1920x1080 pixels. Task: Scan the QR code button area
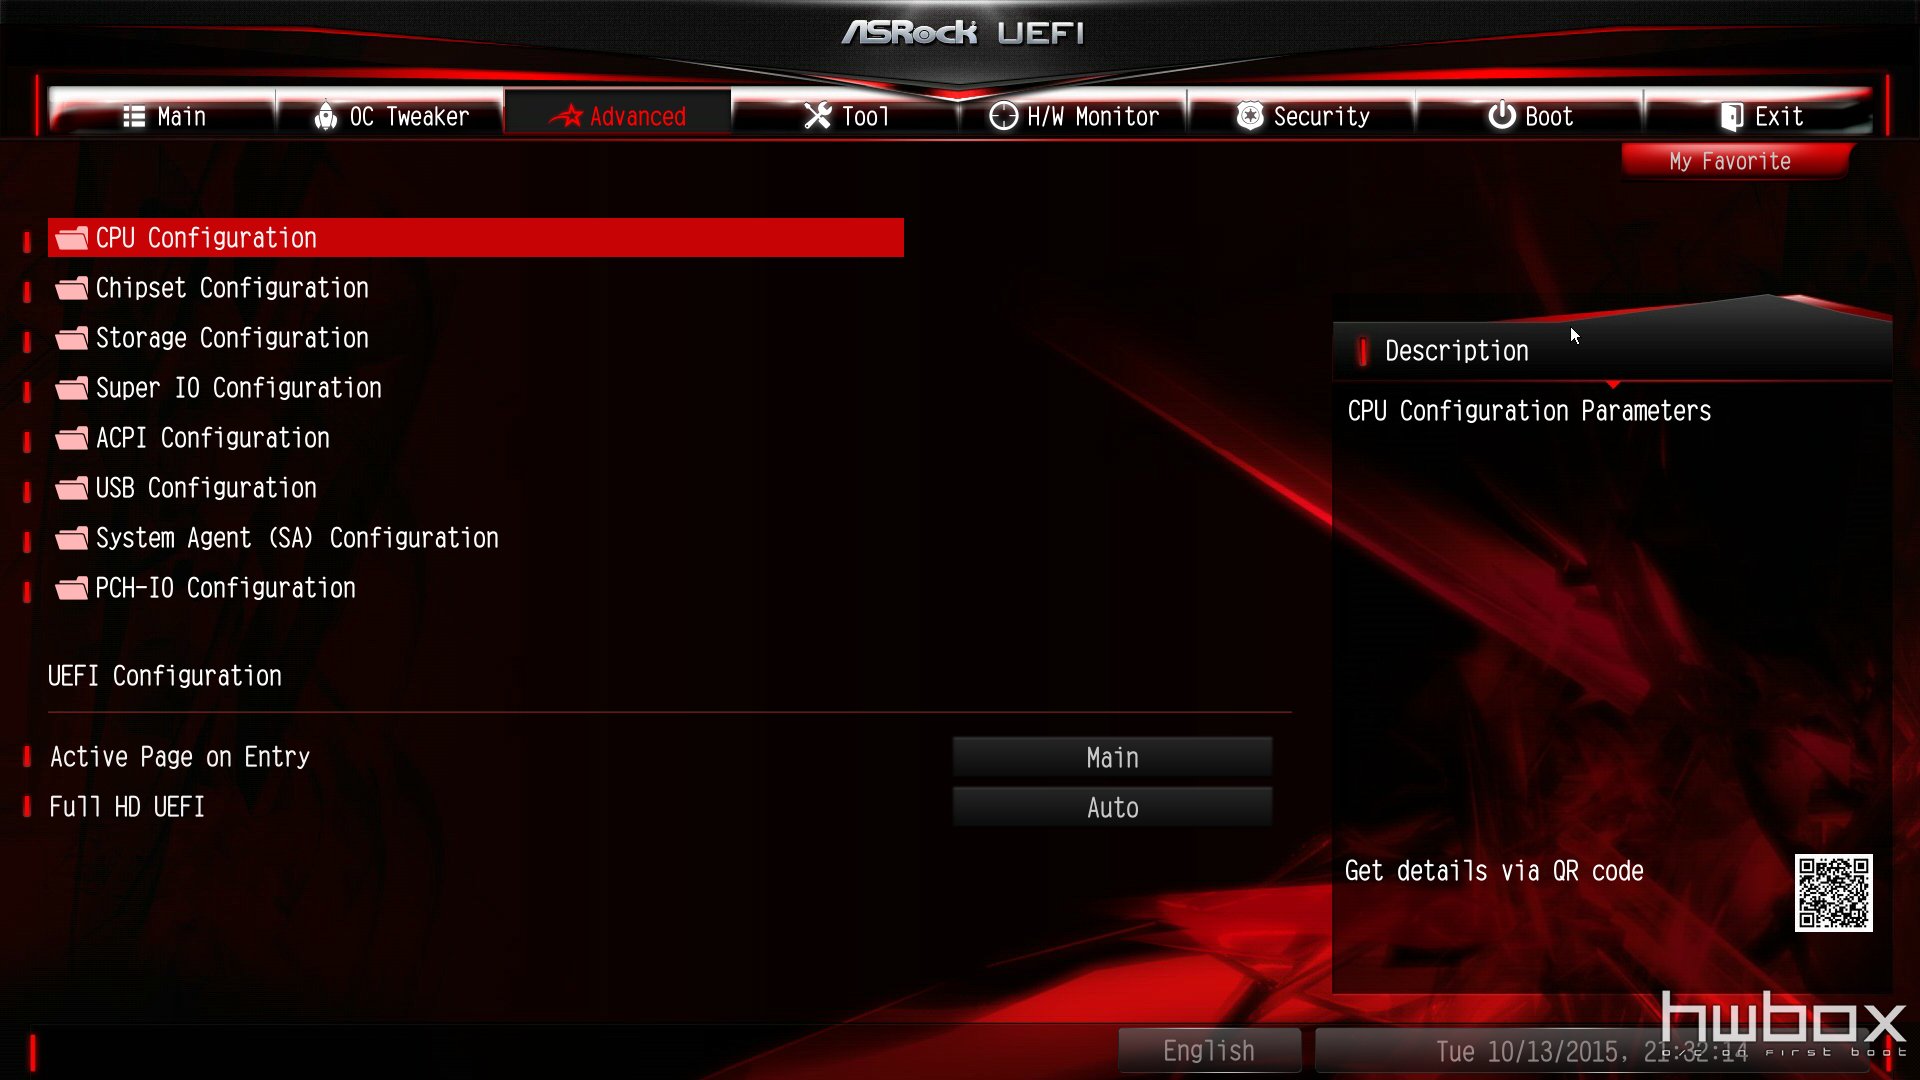pos(1834,893)
